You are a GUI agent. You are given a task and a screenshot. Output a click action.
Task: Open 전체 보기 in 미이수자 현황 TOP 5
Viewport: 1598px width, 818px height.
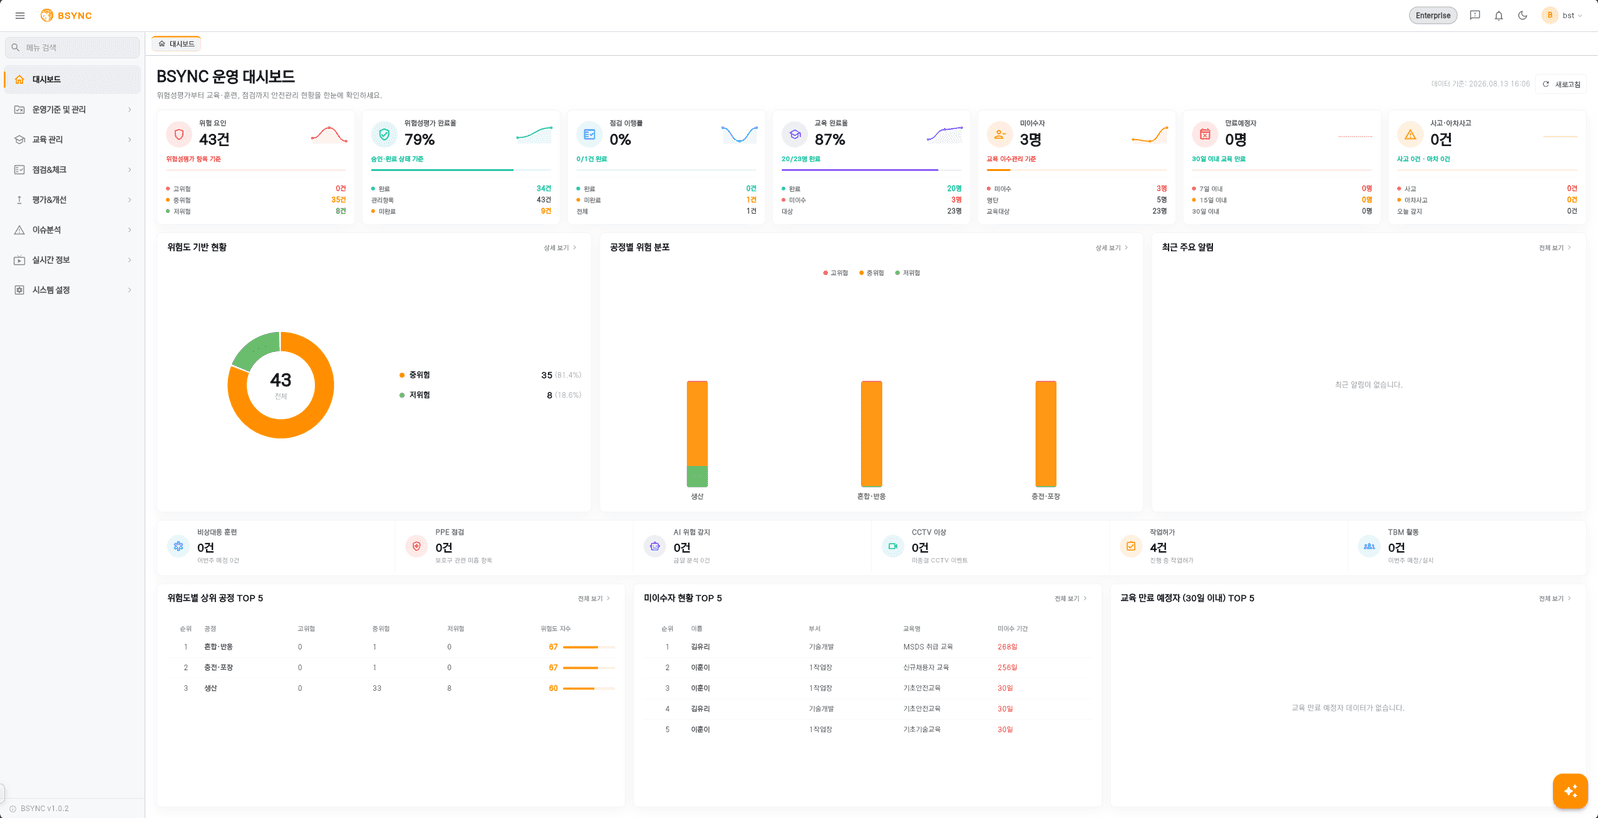1071,599
